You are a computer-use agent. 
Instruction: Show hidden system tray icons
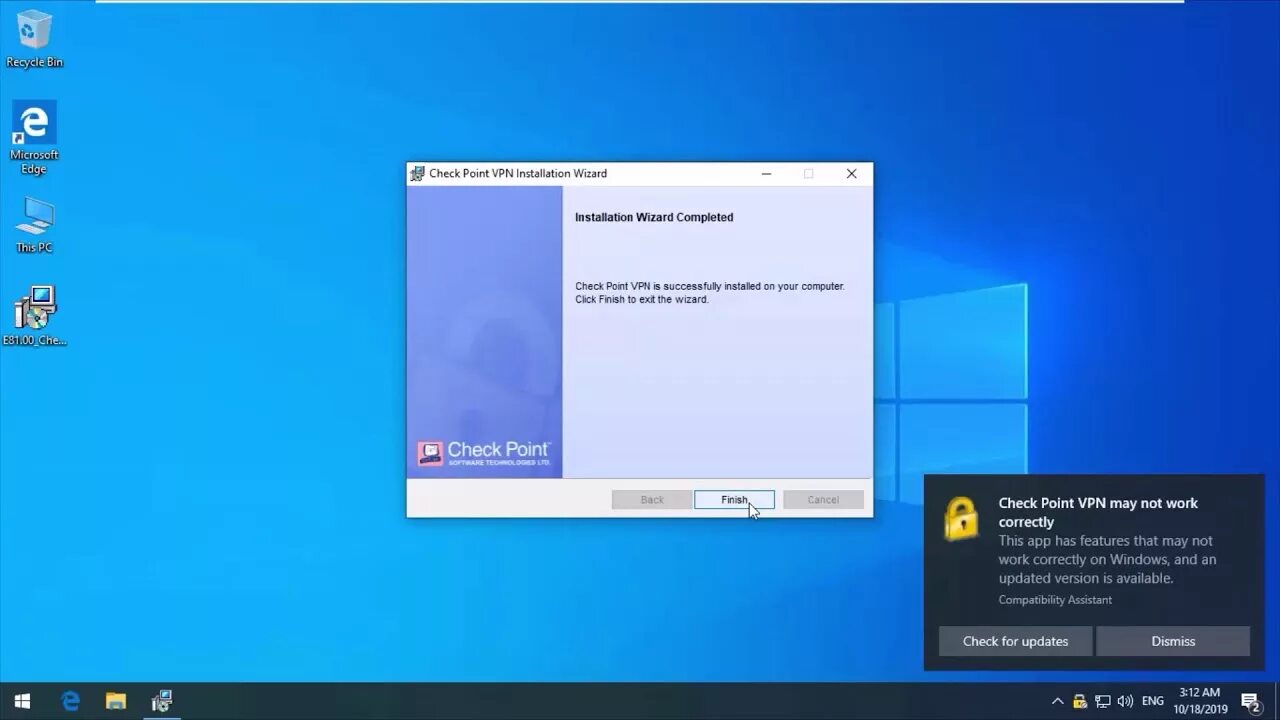click(x=1057, y=701)
